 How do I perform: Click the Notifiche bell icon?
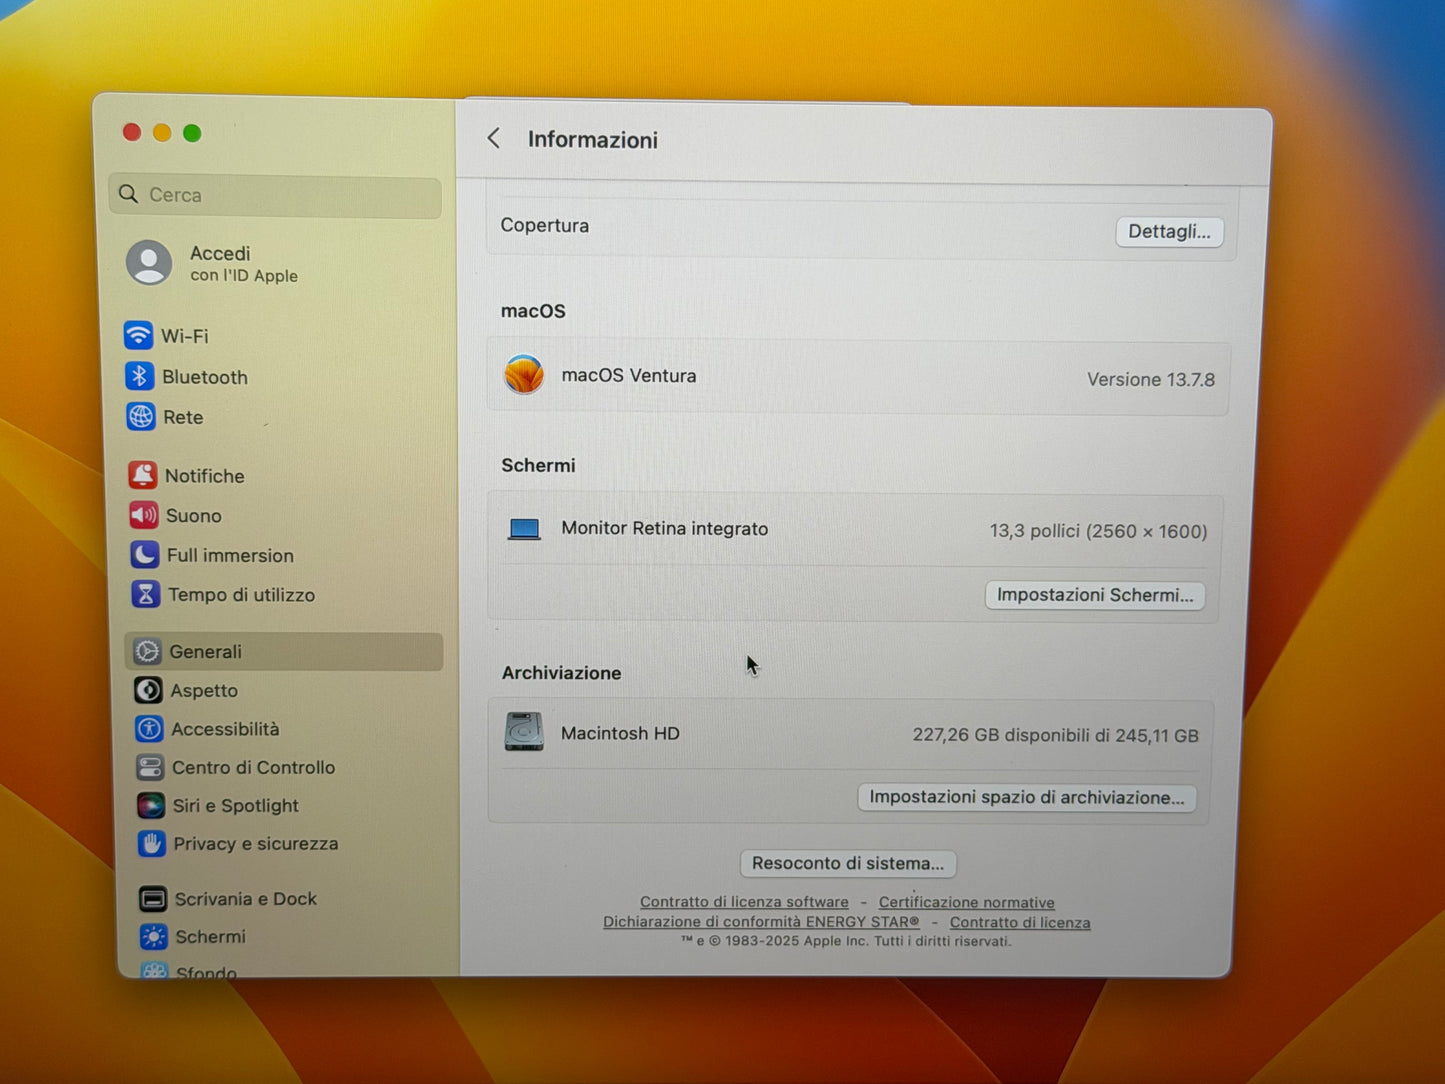point(143,475)
